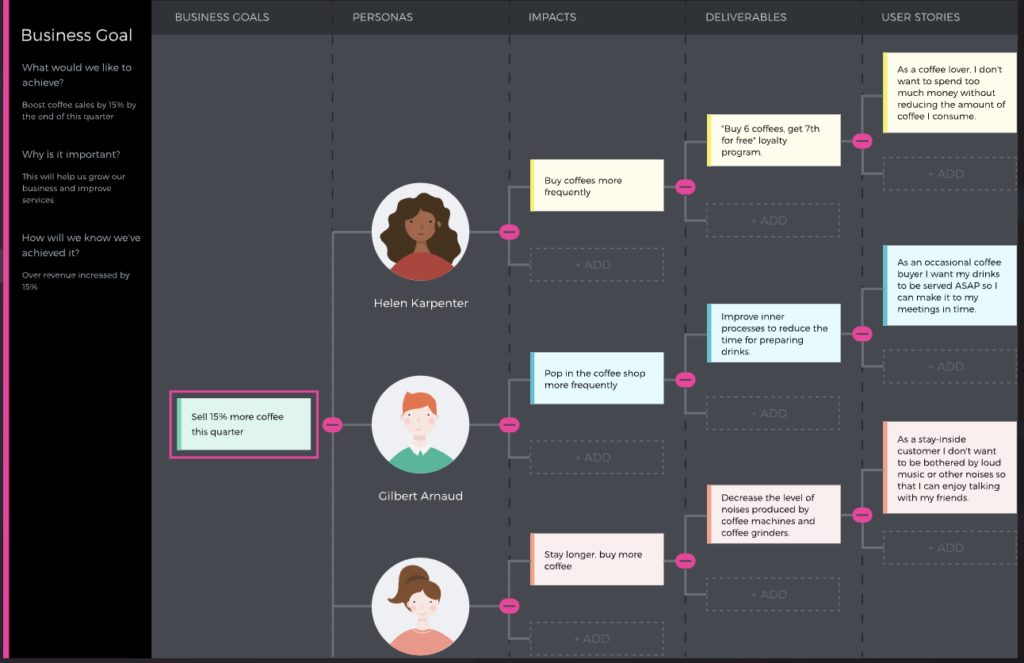This screenshot has height=663, width=1024.
Task: Open the "As a stay-inside customer" story card
Action: (x=949, y=468)
